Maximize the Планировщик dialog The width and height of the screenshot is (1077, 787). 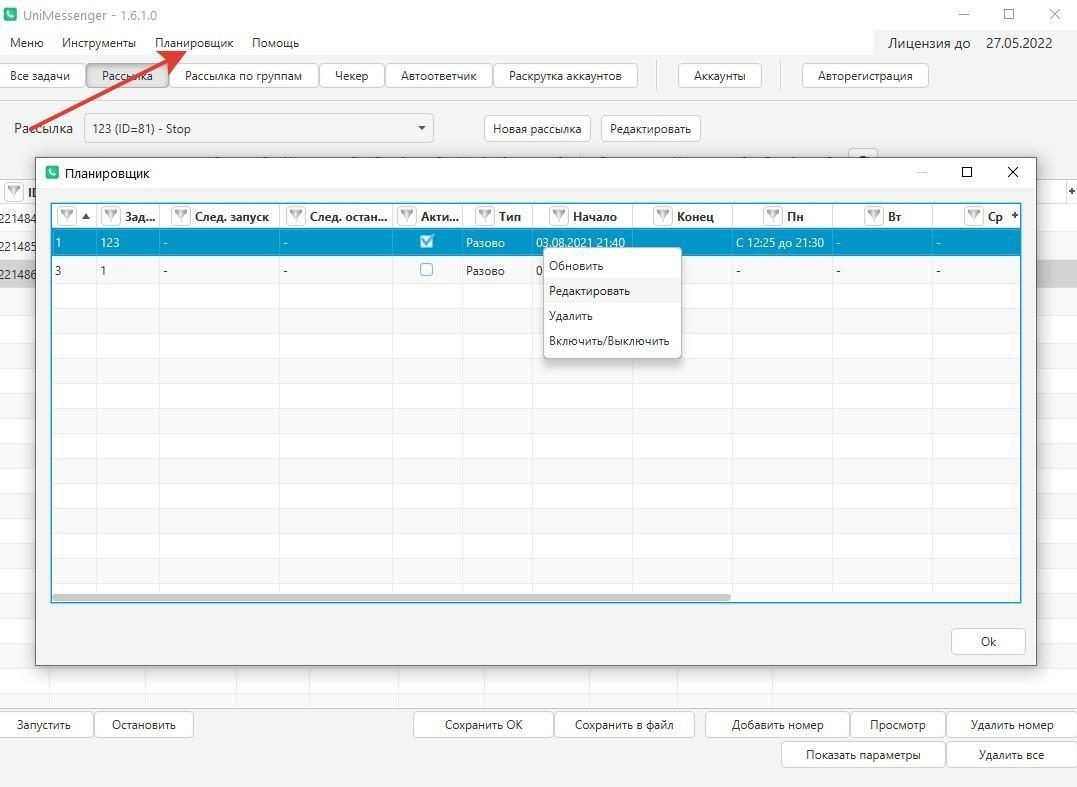click(x=966, y=172)
